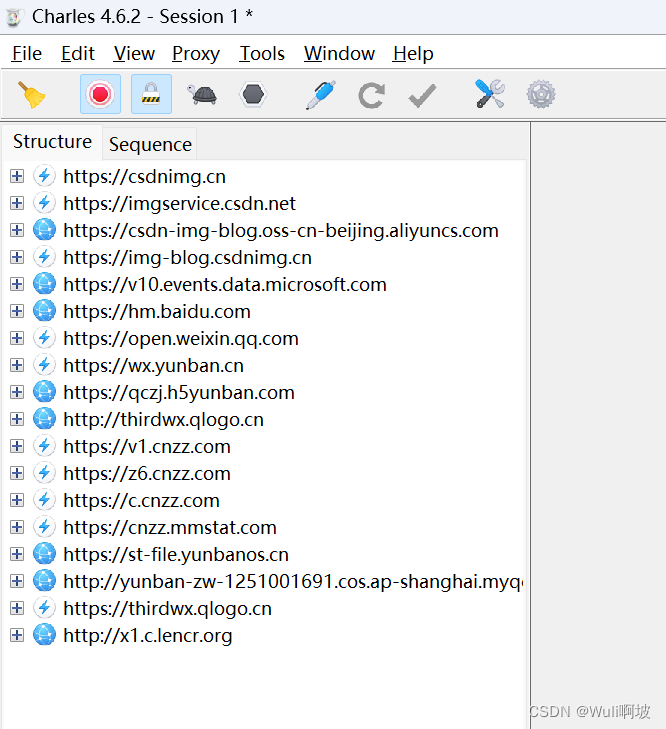The image size is (666, 729).
Task: Expand the https://c.cnzz.com node
Action: [x=17, y=500]
